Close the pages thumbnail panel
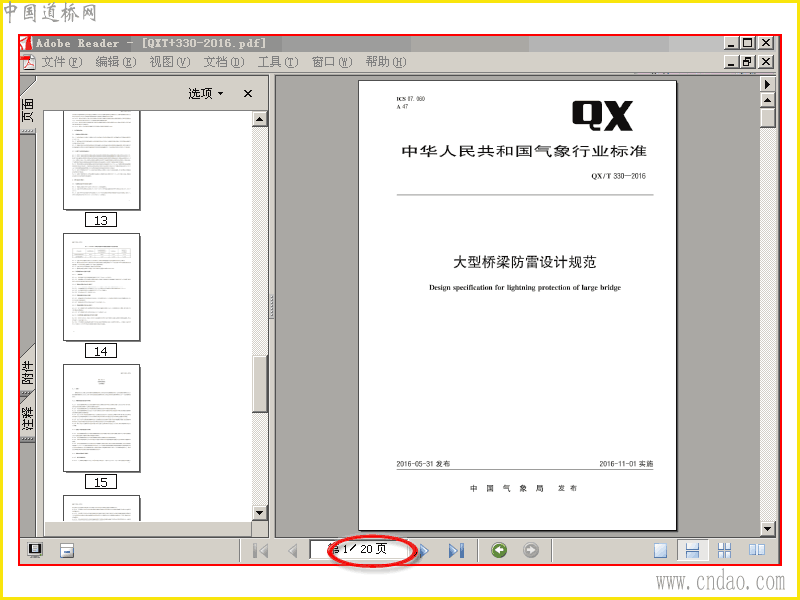Screen dimensions: 800x600 click(x=248, y=93)
